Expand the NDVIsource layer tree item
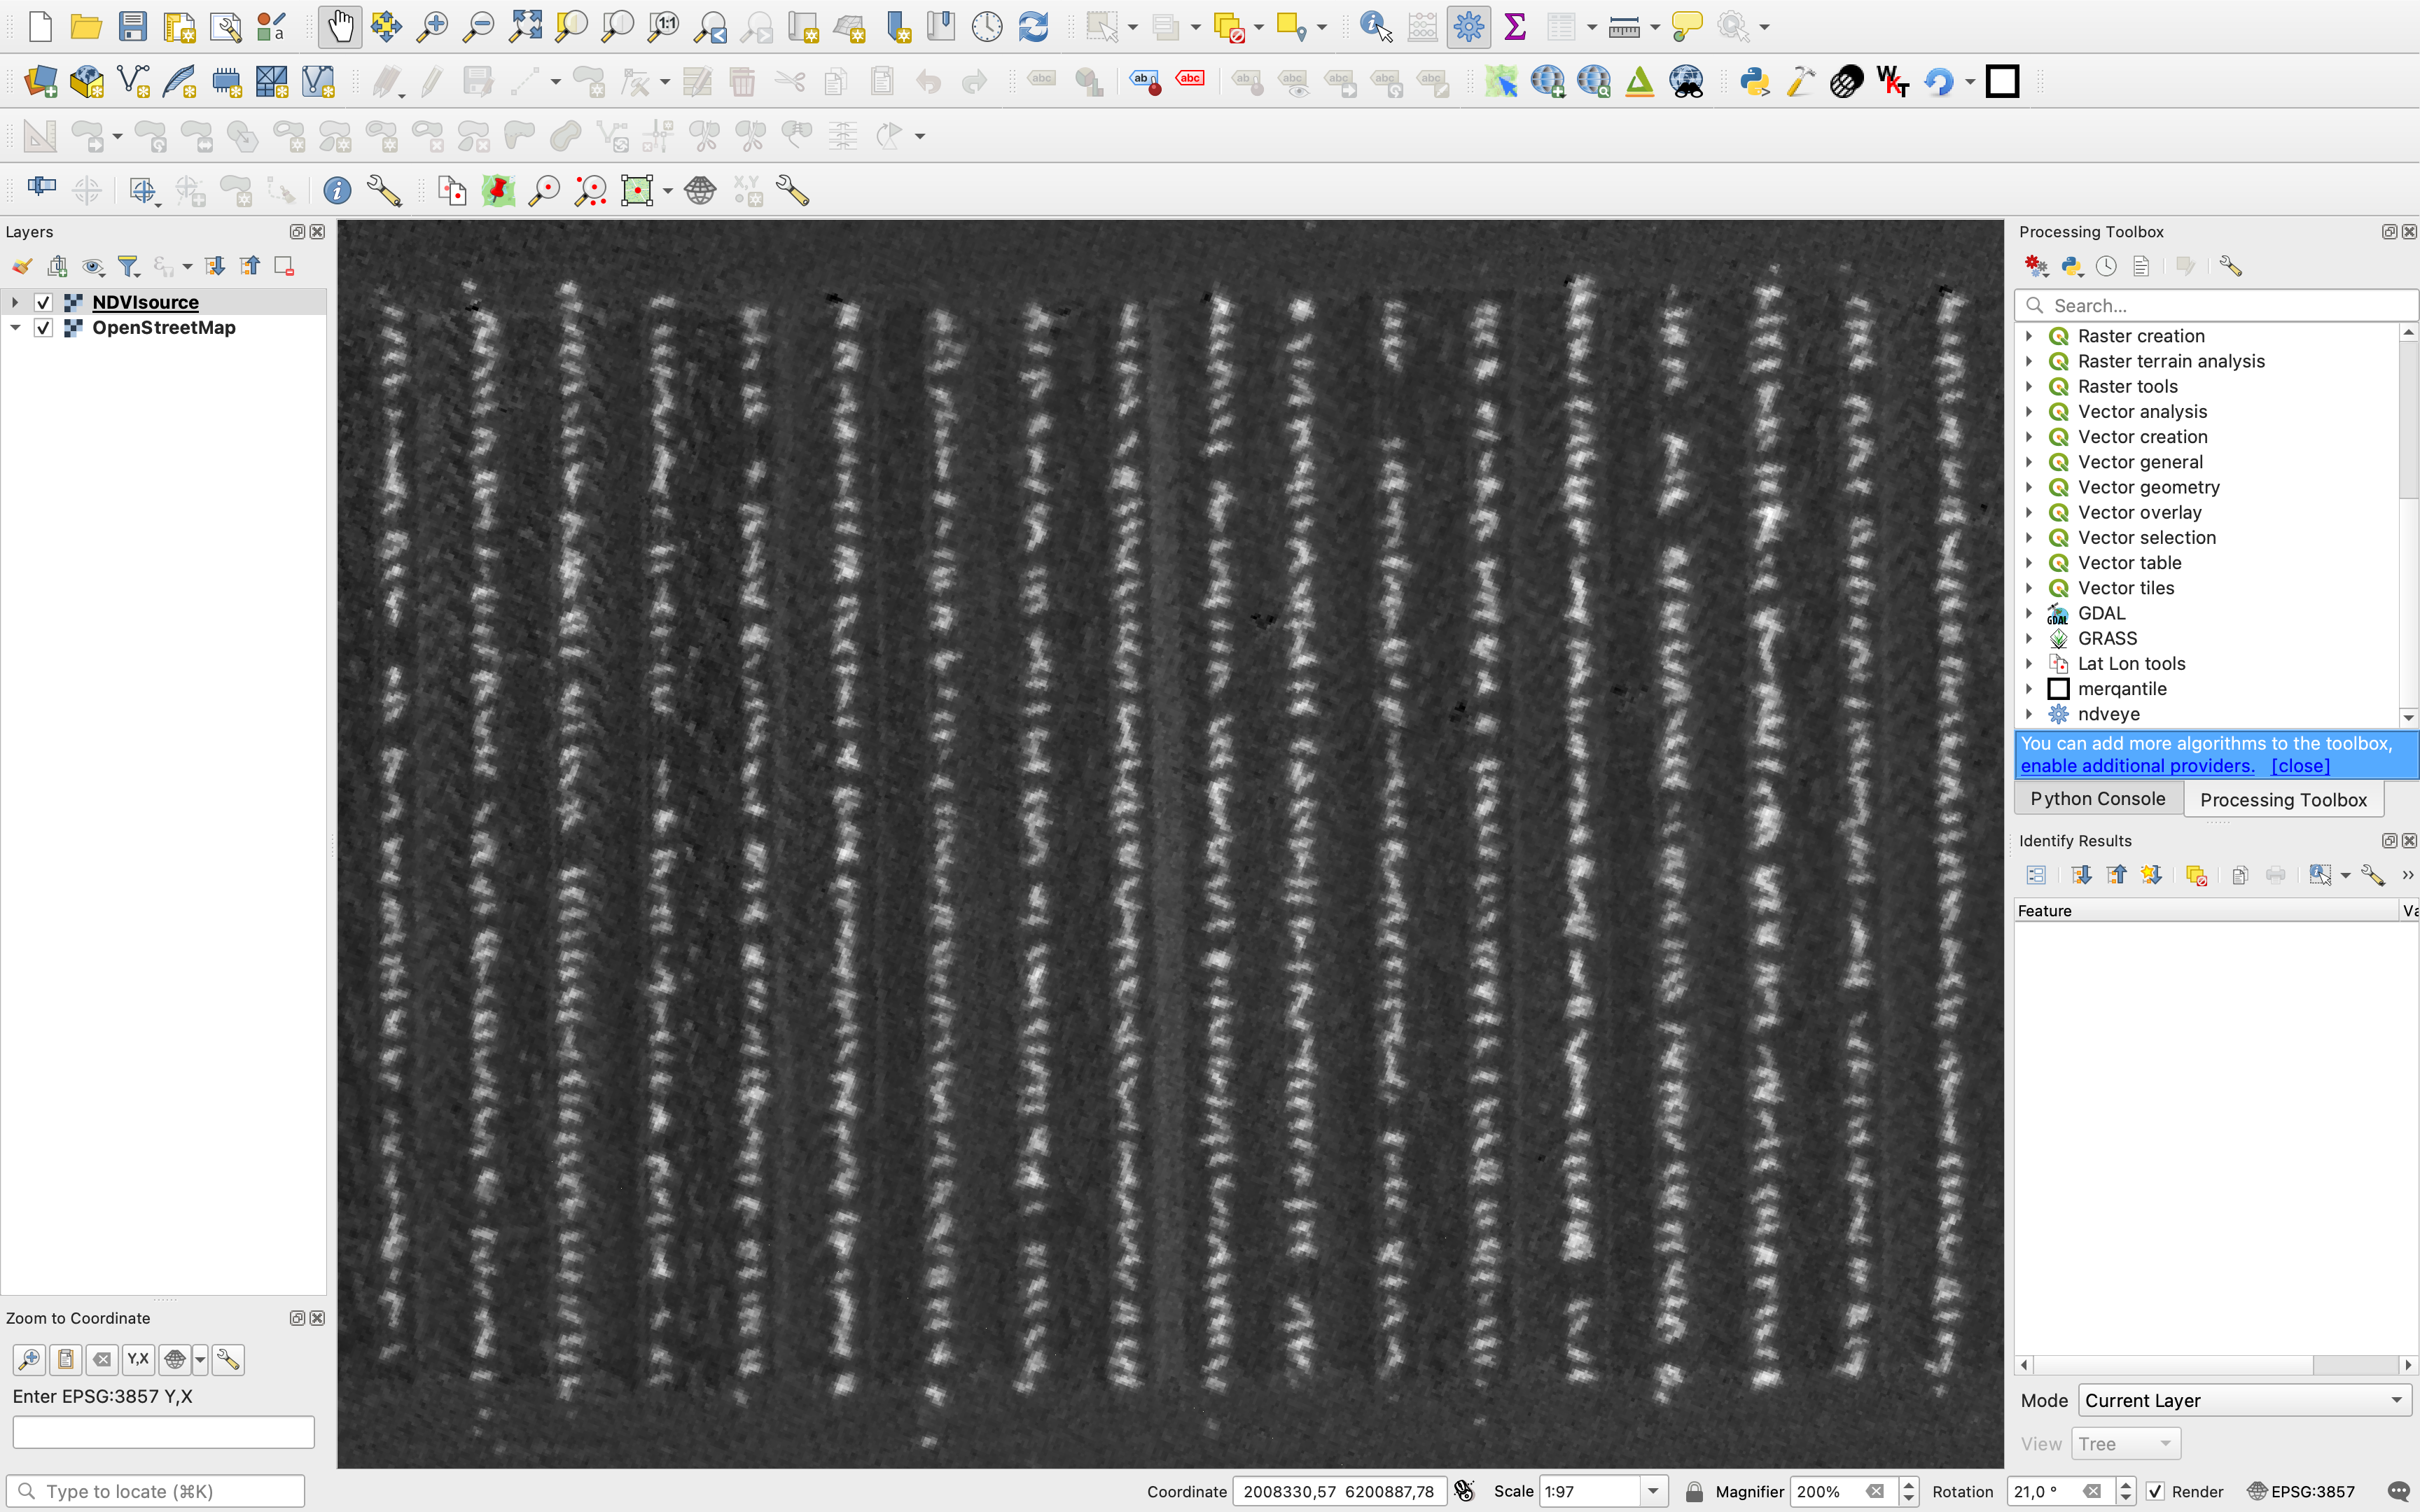 pyautogui.click(x=15, y=302)
